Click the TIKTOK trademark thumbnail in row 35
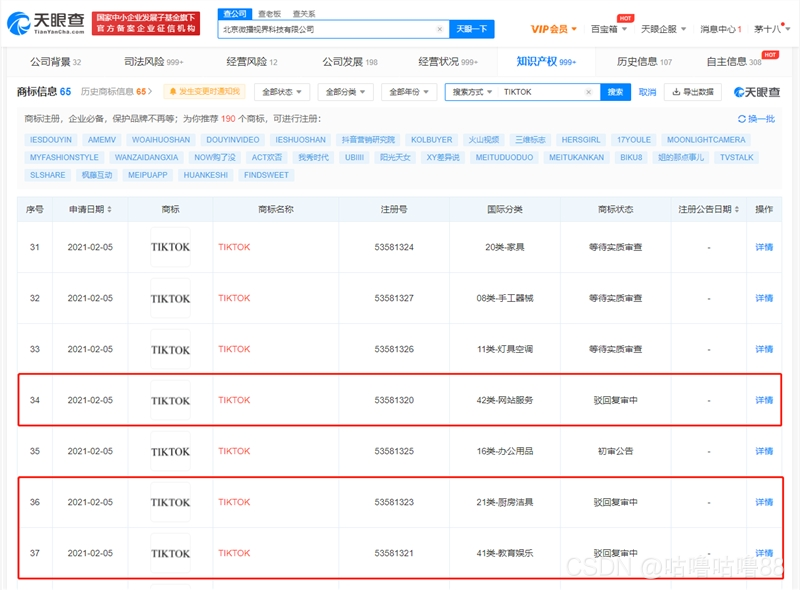 point(170,451)
